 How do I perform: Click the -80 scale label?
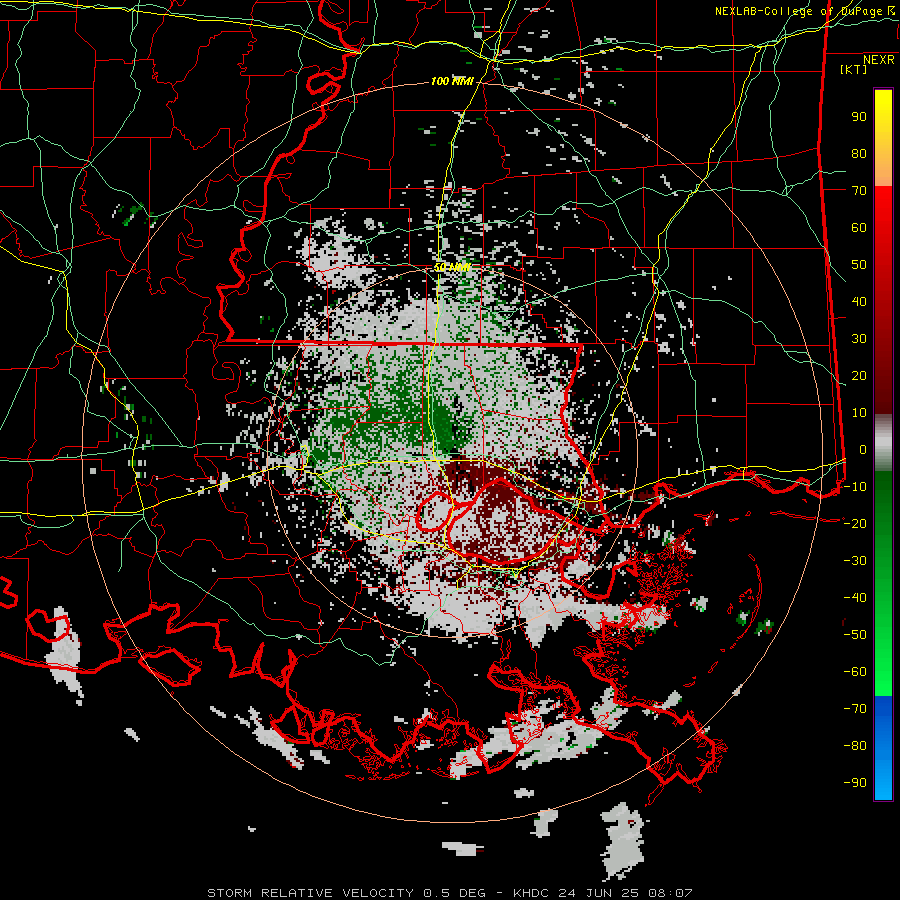click(x=855, y=746)
